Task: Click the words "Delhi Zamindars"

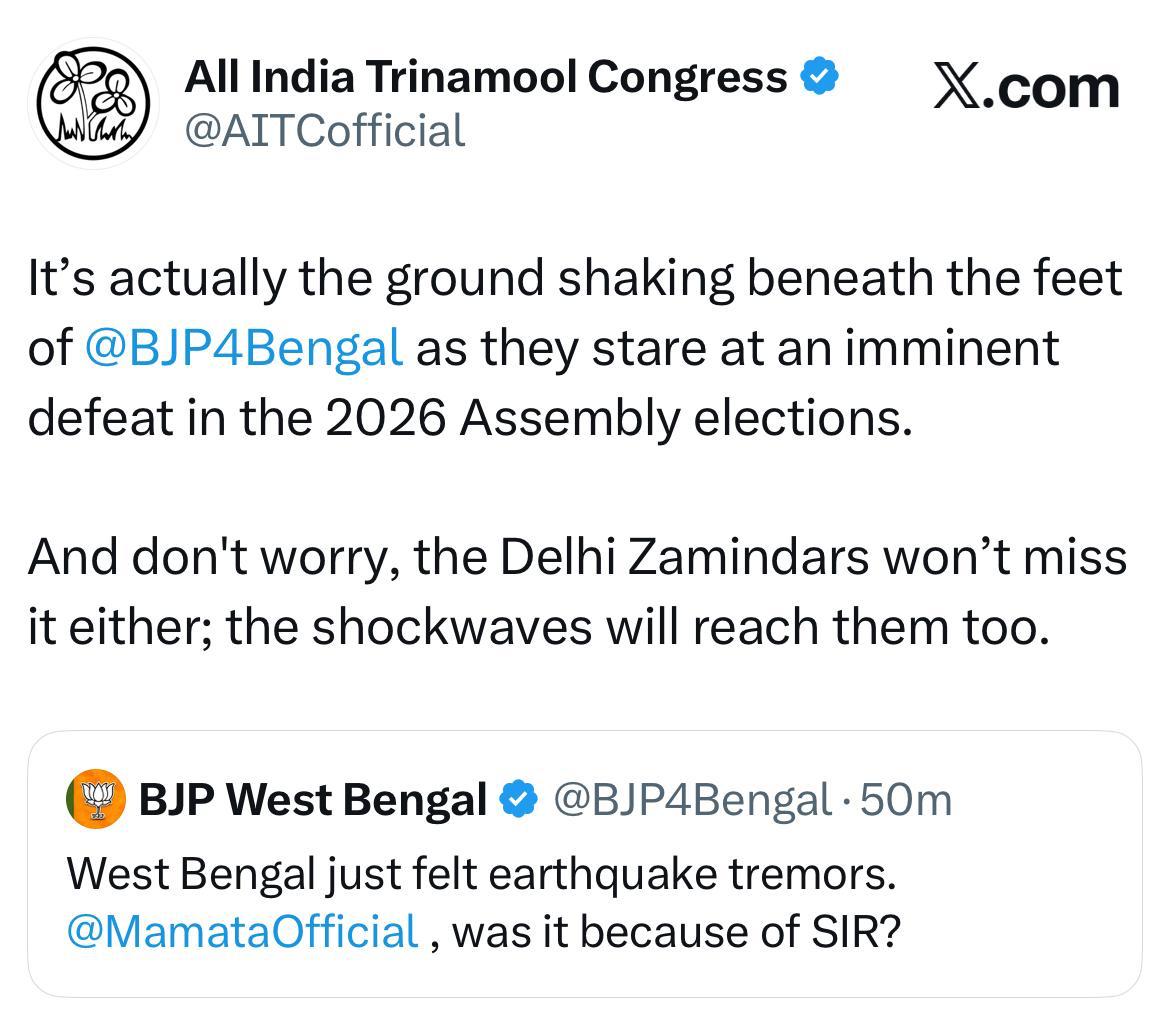Action: tap(684, 557)
